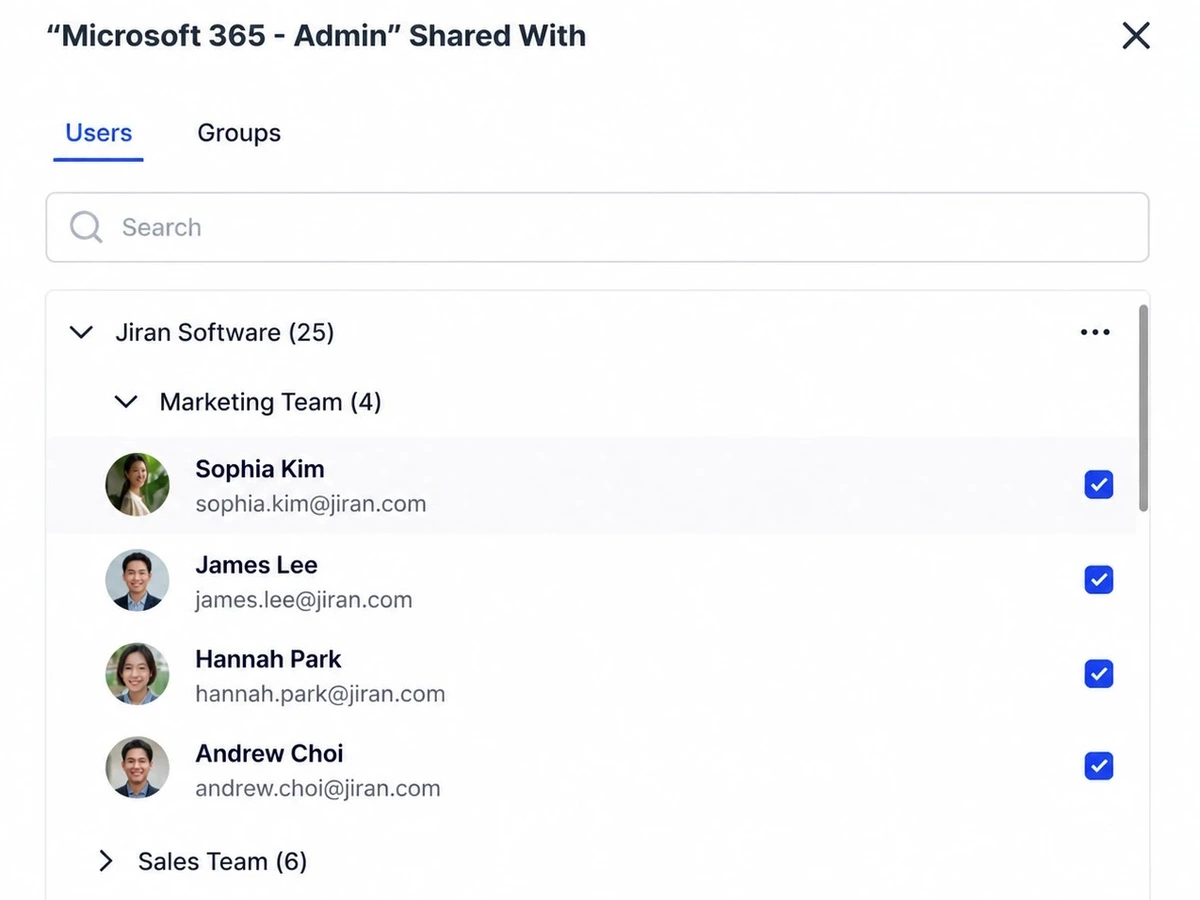This screenshot has width=1200, height=900.
Task: Select the name James Lee
Action: pyautogui.click(x=256, y=565)
